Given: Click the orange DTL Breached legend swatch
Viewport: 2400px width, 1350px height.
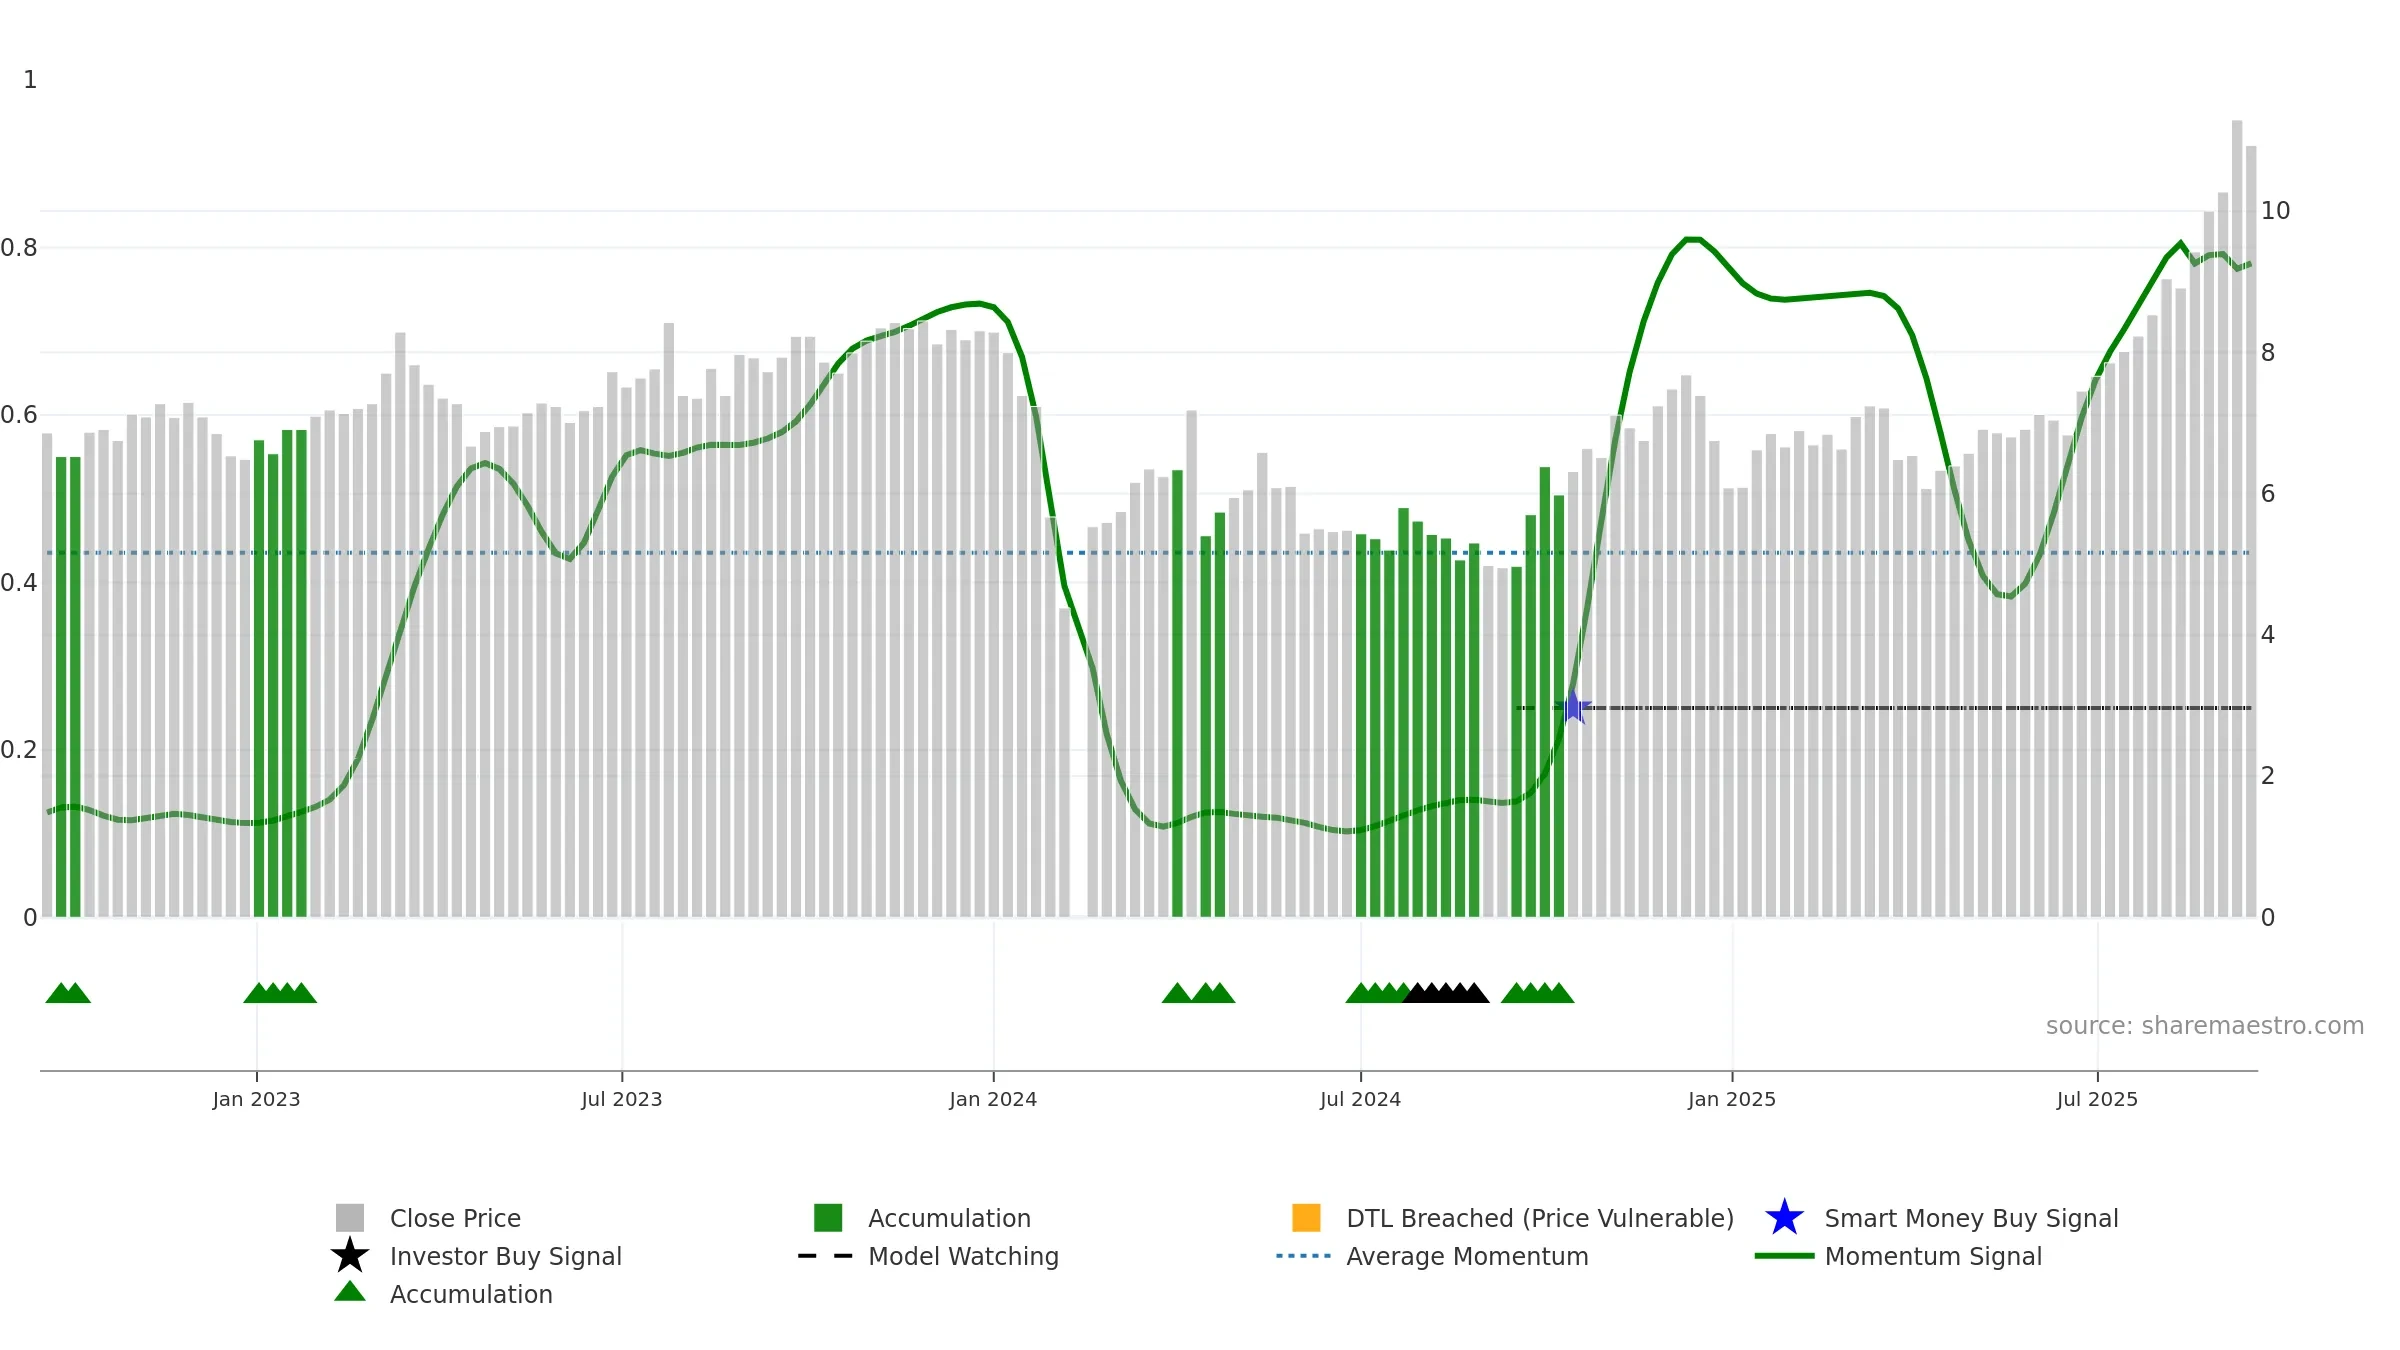Looking at the screenshot, I should pyautogui.click(x=1306, y=1218).
